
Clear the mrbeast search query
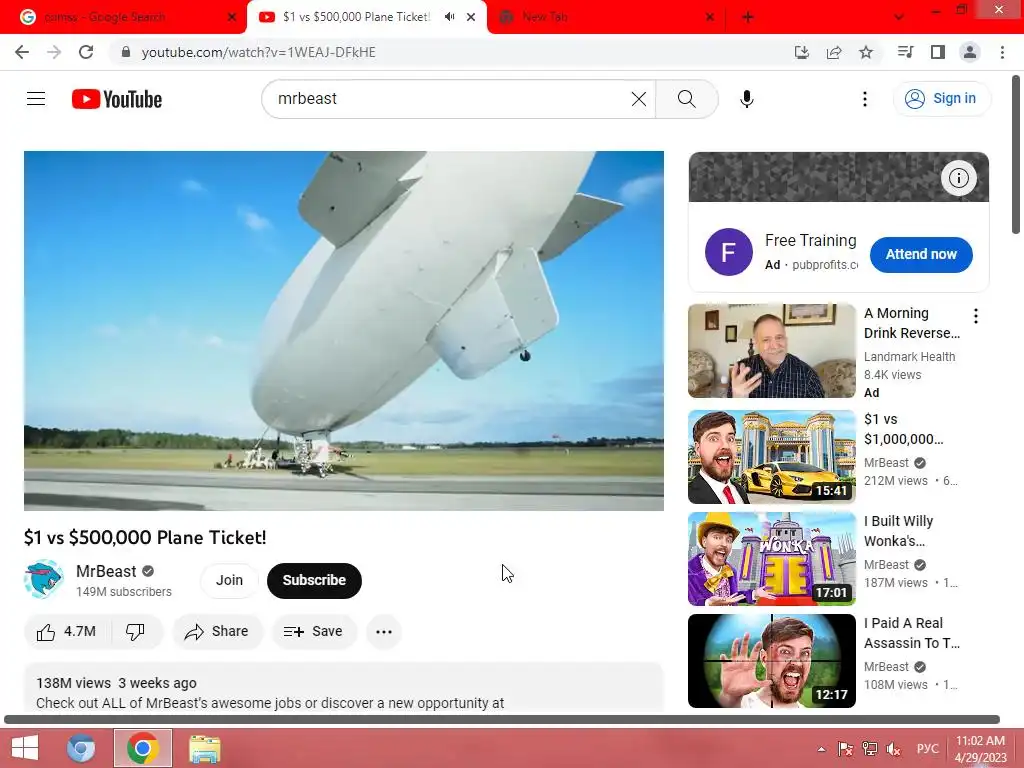(639, 99)
